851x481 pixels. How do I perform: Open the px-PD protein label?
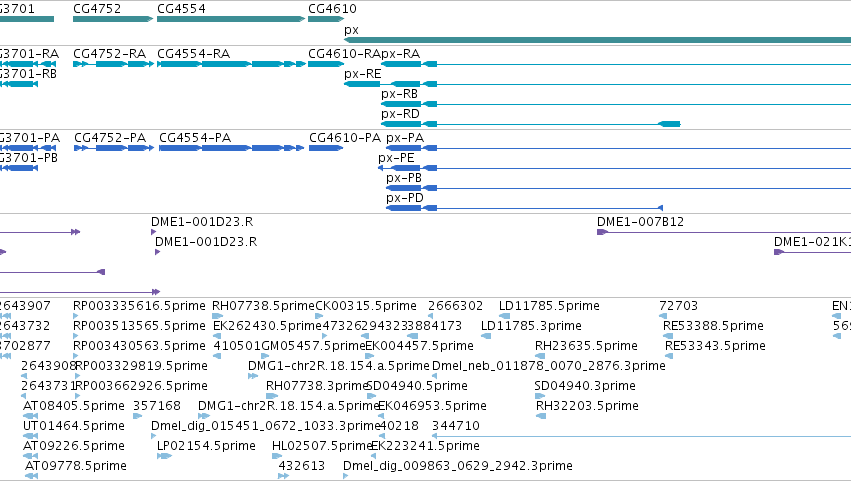(x=405, y=198)
